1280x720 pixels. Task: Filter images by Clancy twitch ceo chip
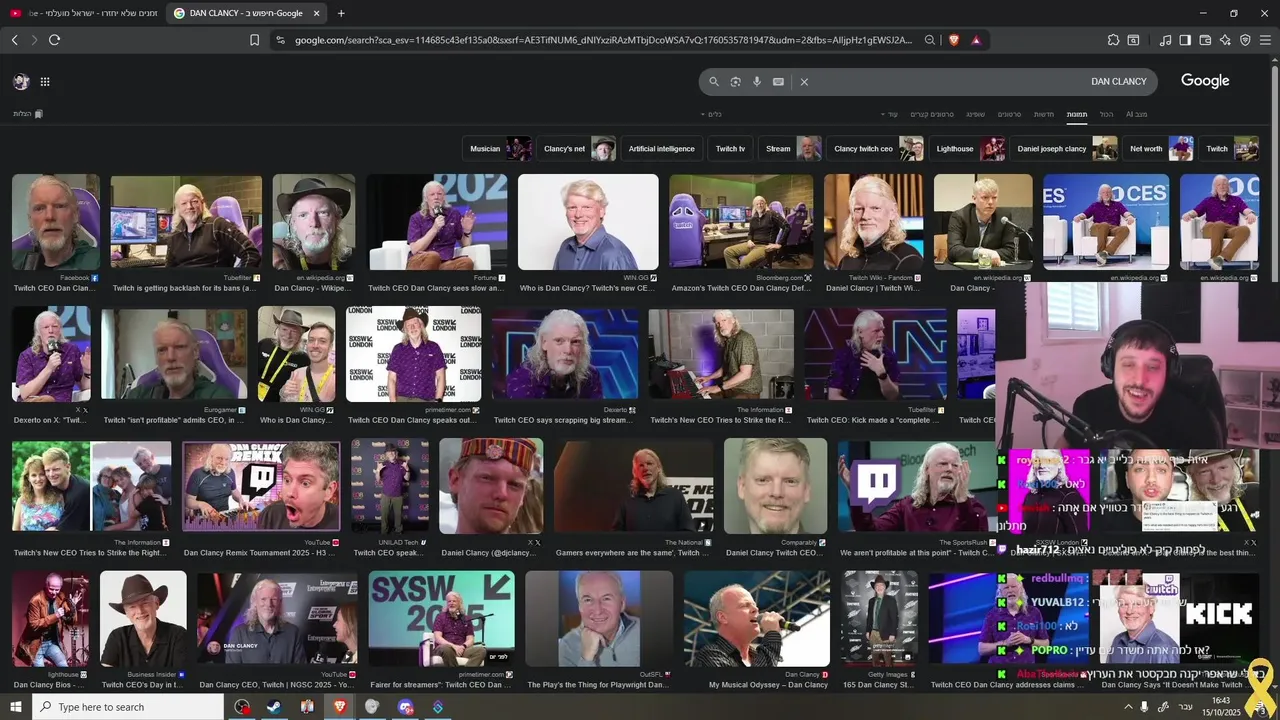point(876,149)
